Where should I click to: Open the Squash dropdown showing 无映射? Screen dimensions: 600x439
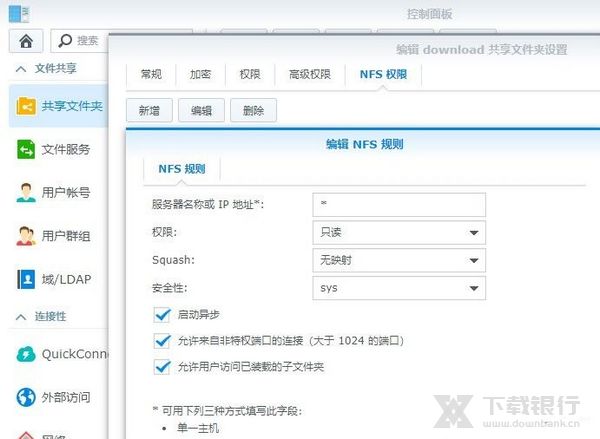pos(398,260)
